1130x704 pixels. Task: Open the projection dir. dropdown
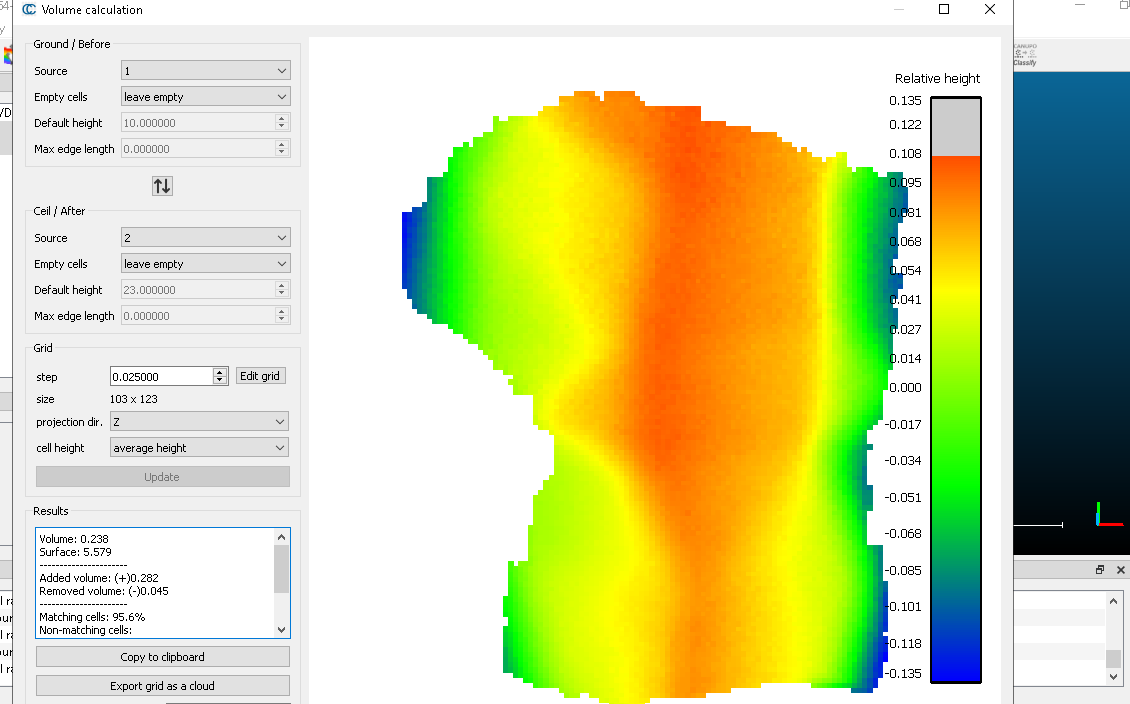pos(199,422)
